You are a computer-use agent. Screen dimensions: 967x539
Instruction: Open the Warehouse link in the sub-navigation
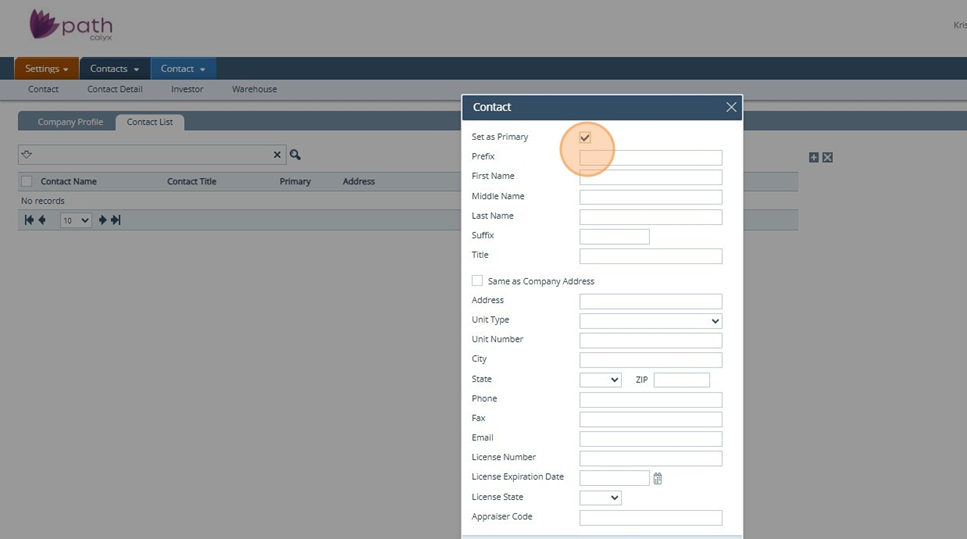tap(254, 89)
